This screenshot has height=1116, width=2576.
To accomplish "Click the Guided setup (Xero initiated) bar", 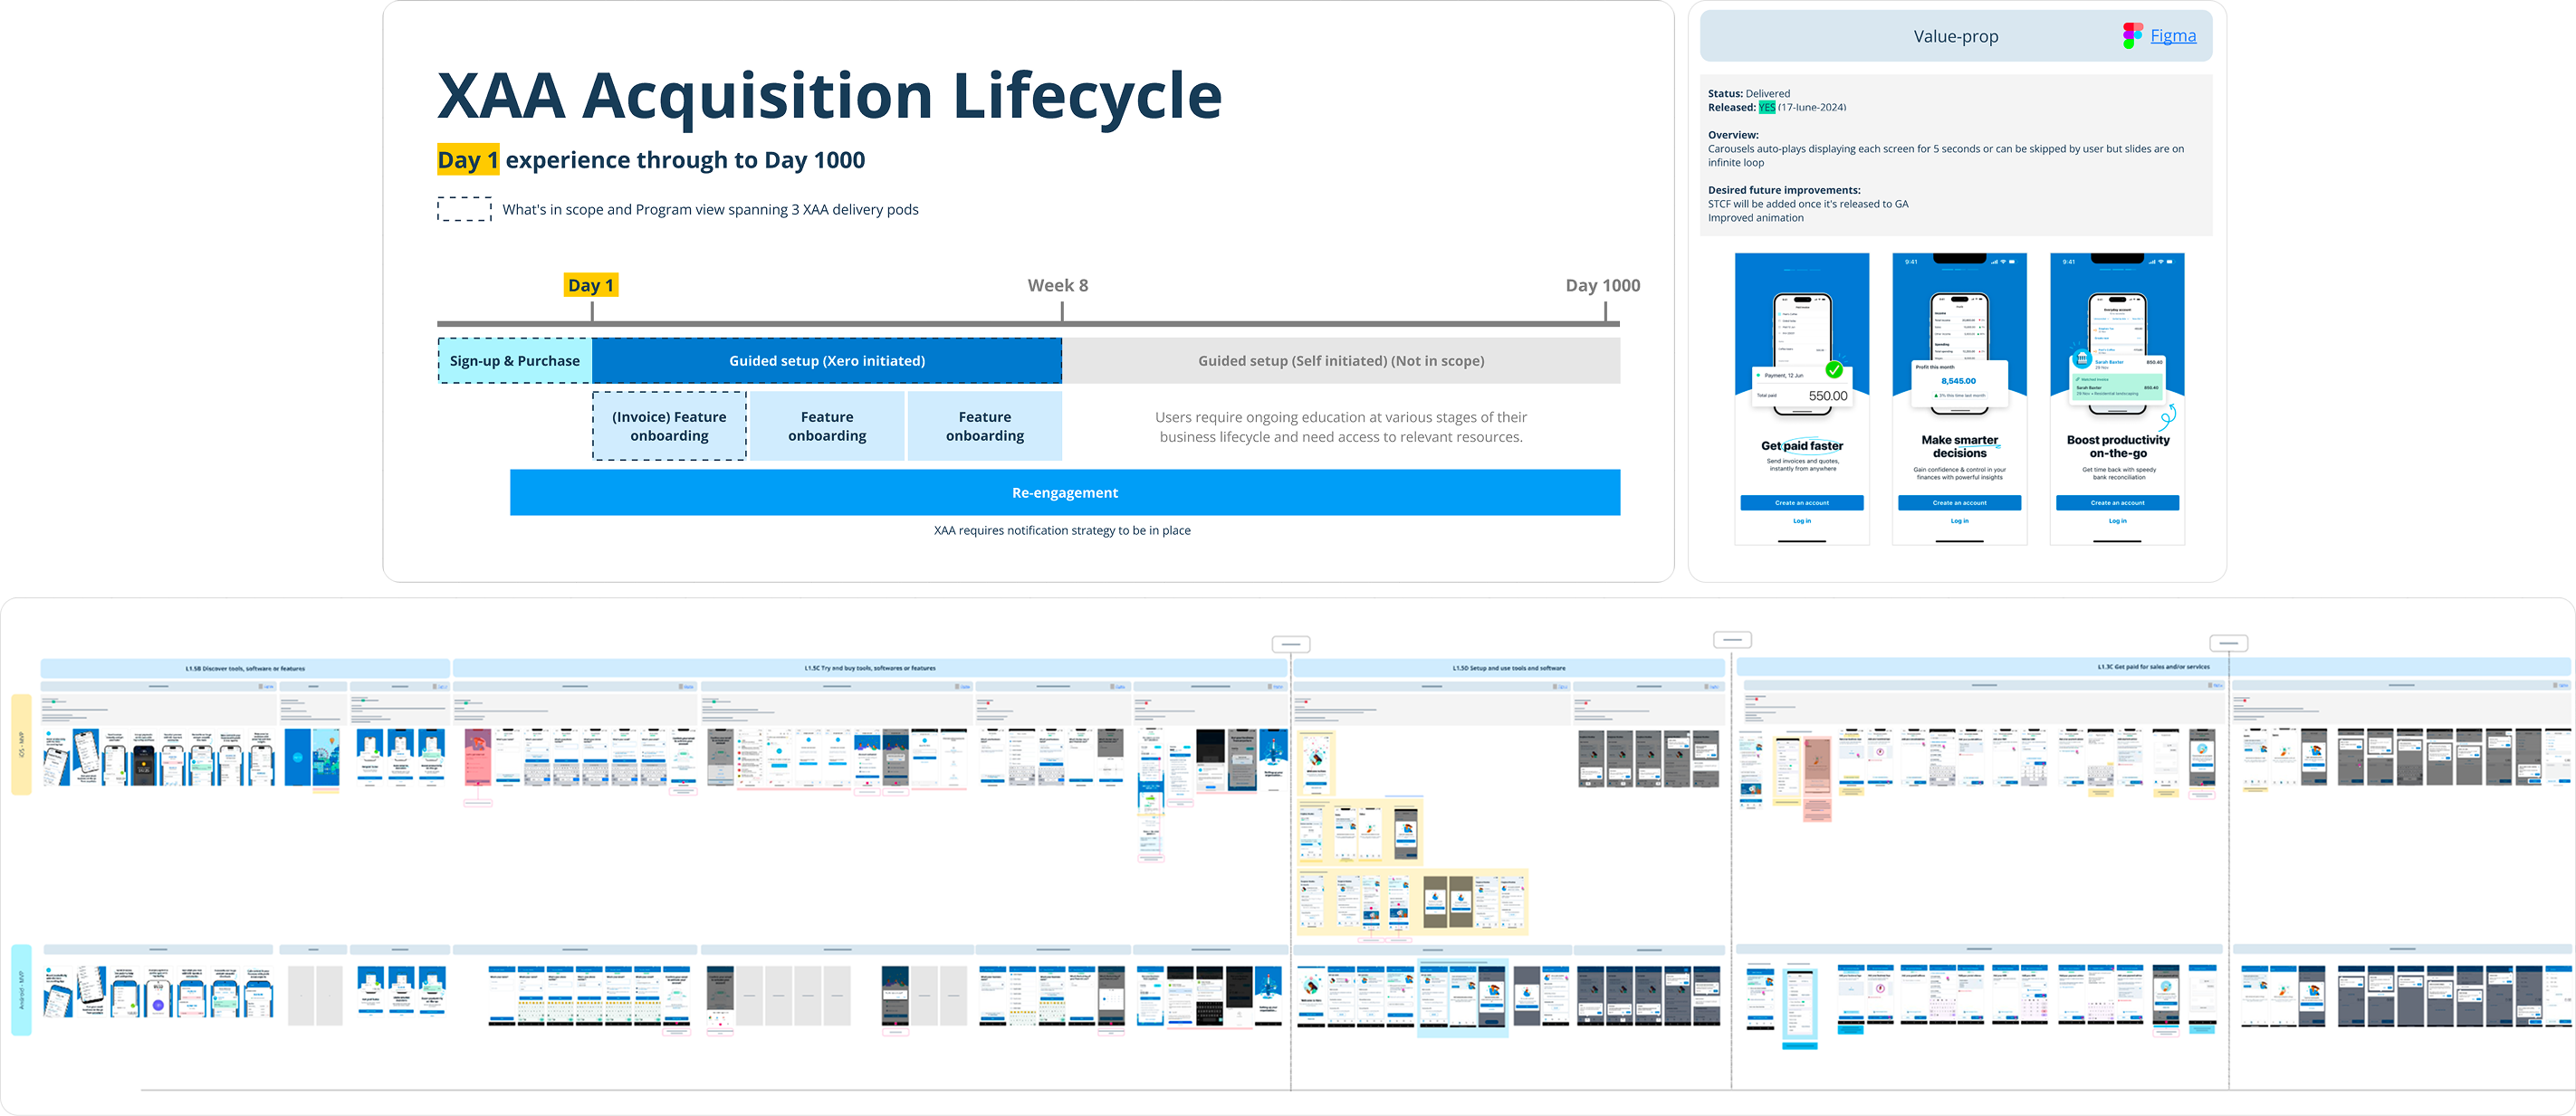I will [826, 361].
